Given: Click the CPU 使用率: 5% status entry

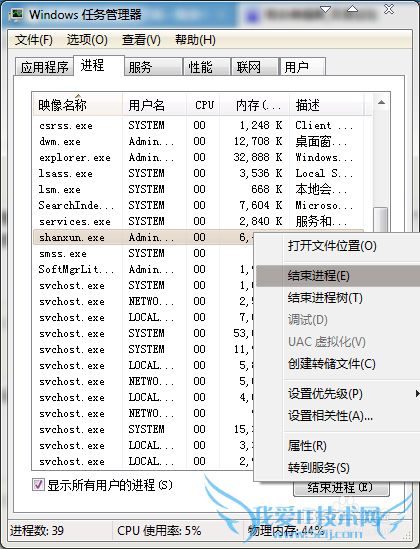Looking at the screenshot, I should [159, 531].
